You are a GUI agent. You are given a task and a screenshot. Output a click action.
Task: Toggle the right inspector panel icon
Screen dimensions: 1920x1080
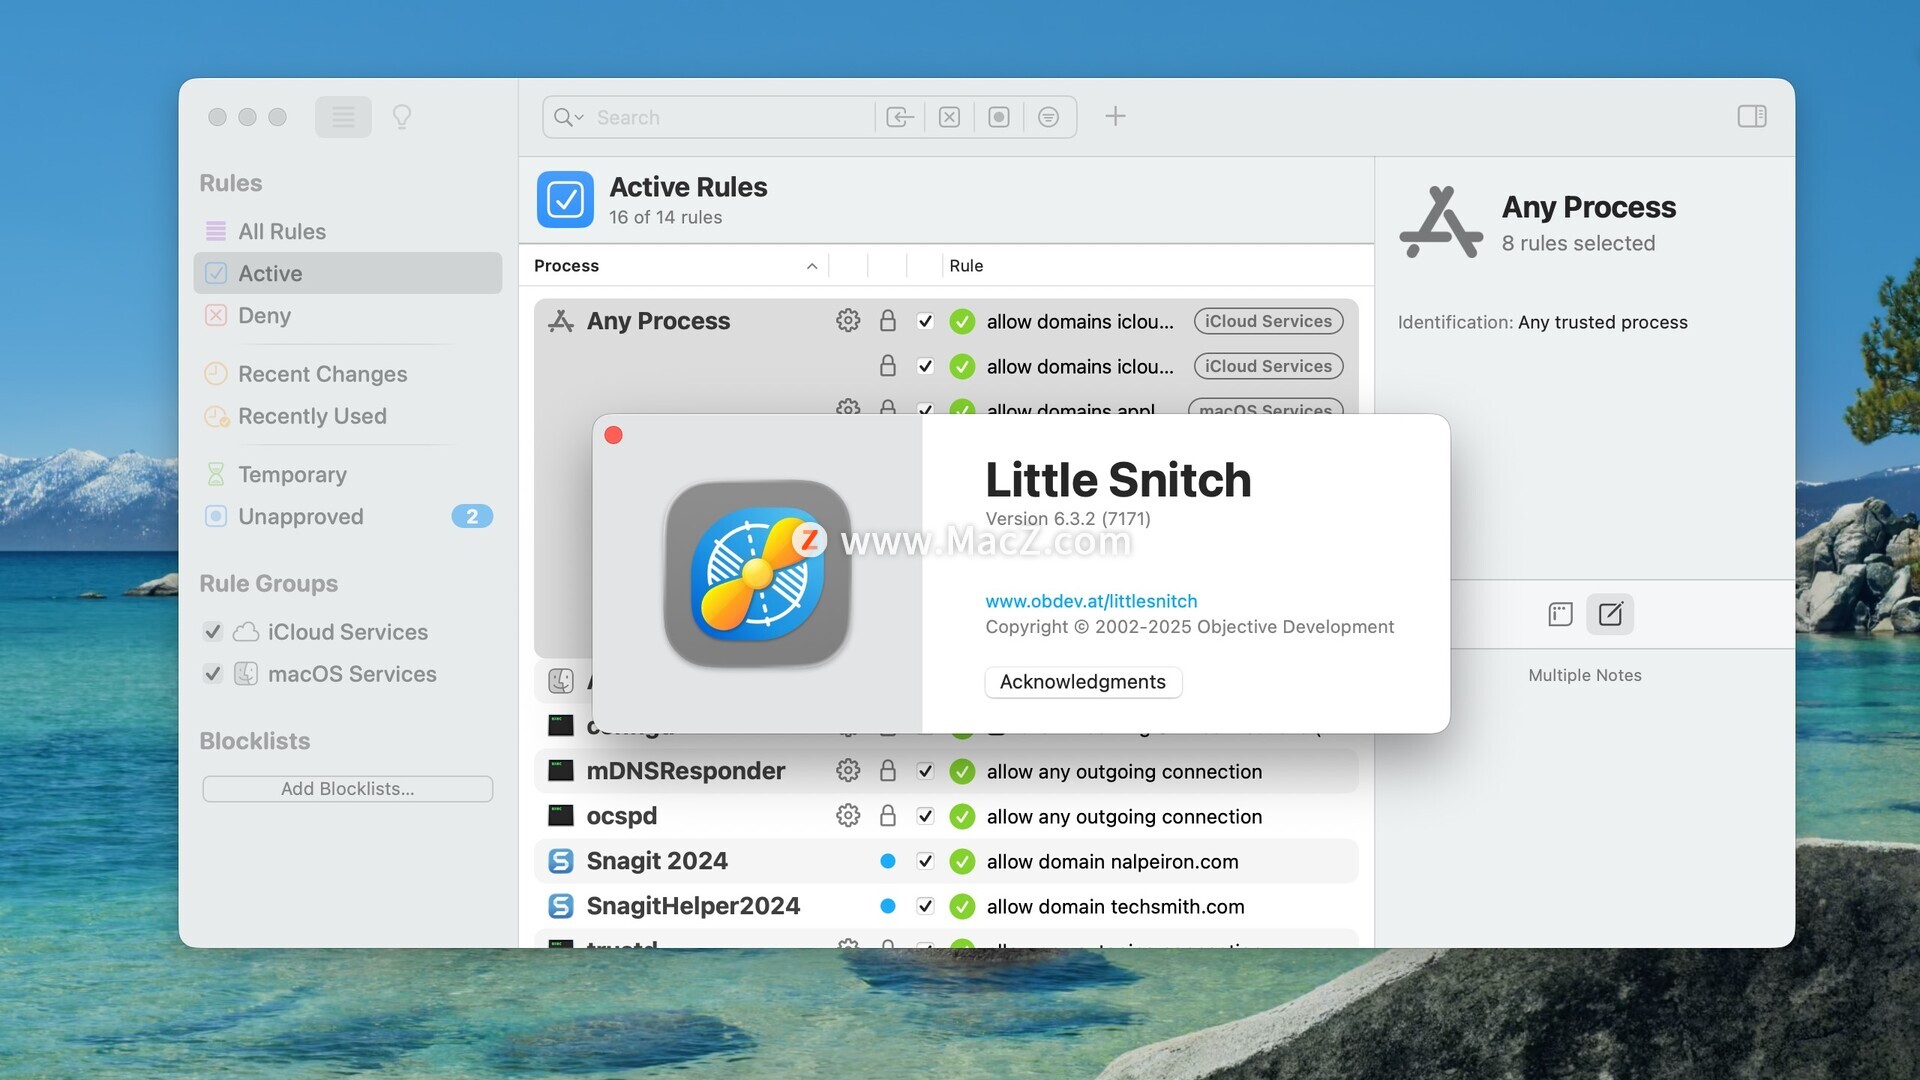point(1751,117)
